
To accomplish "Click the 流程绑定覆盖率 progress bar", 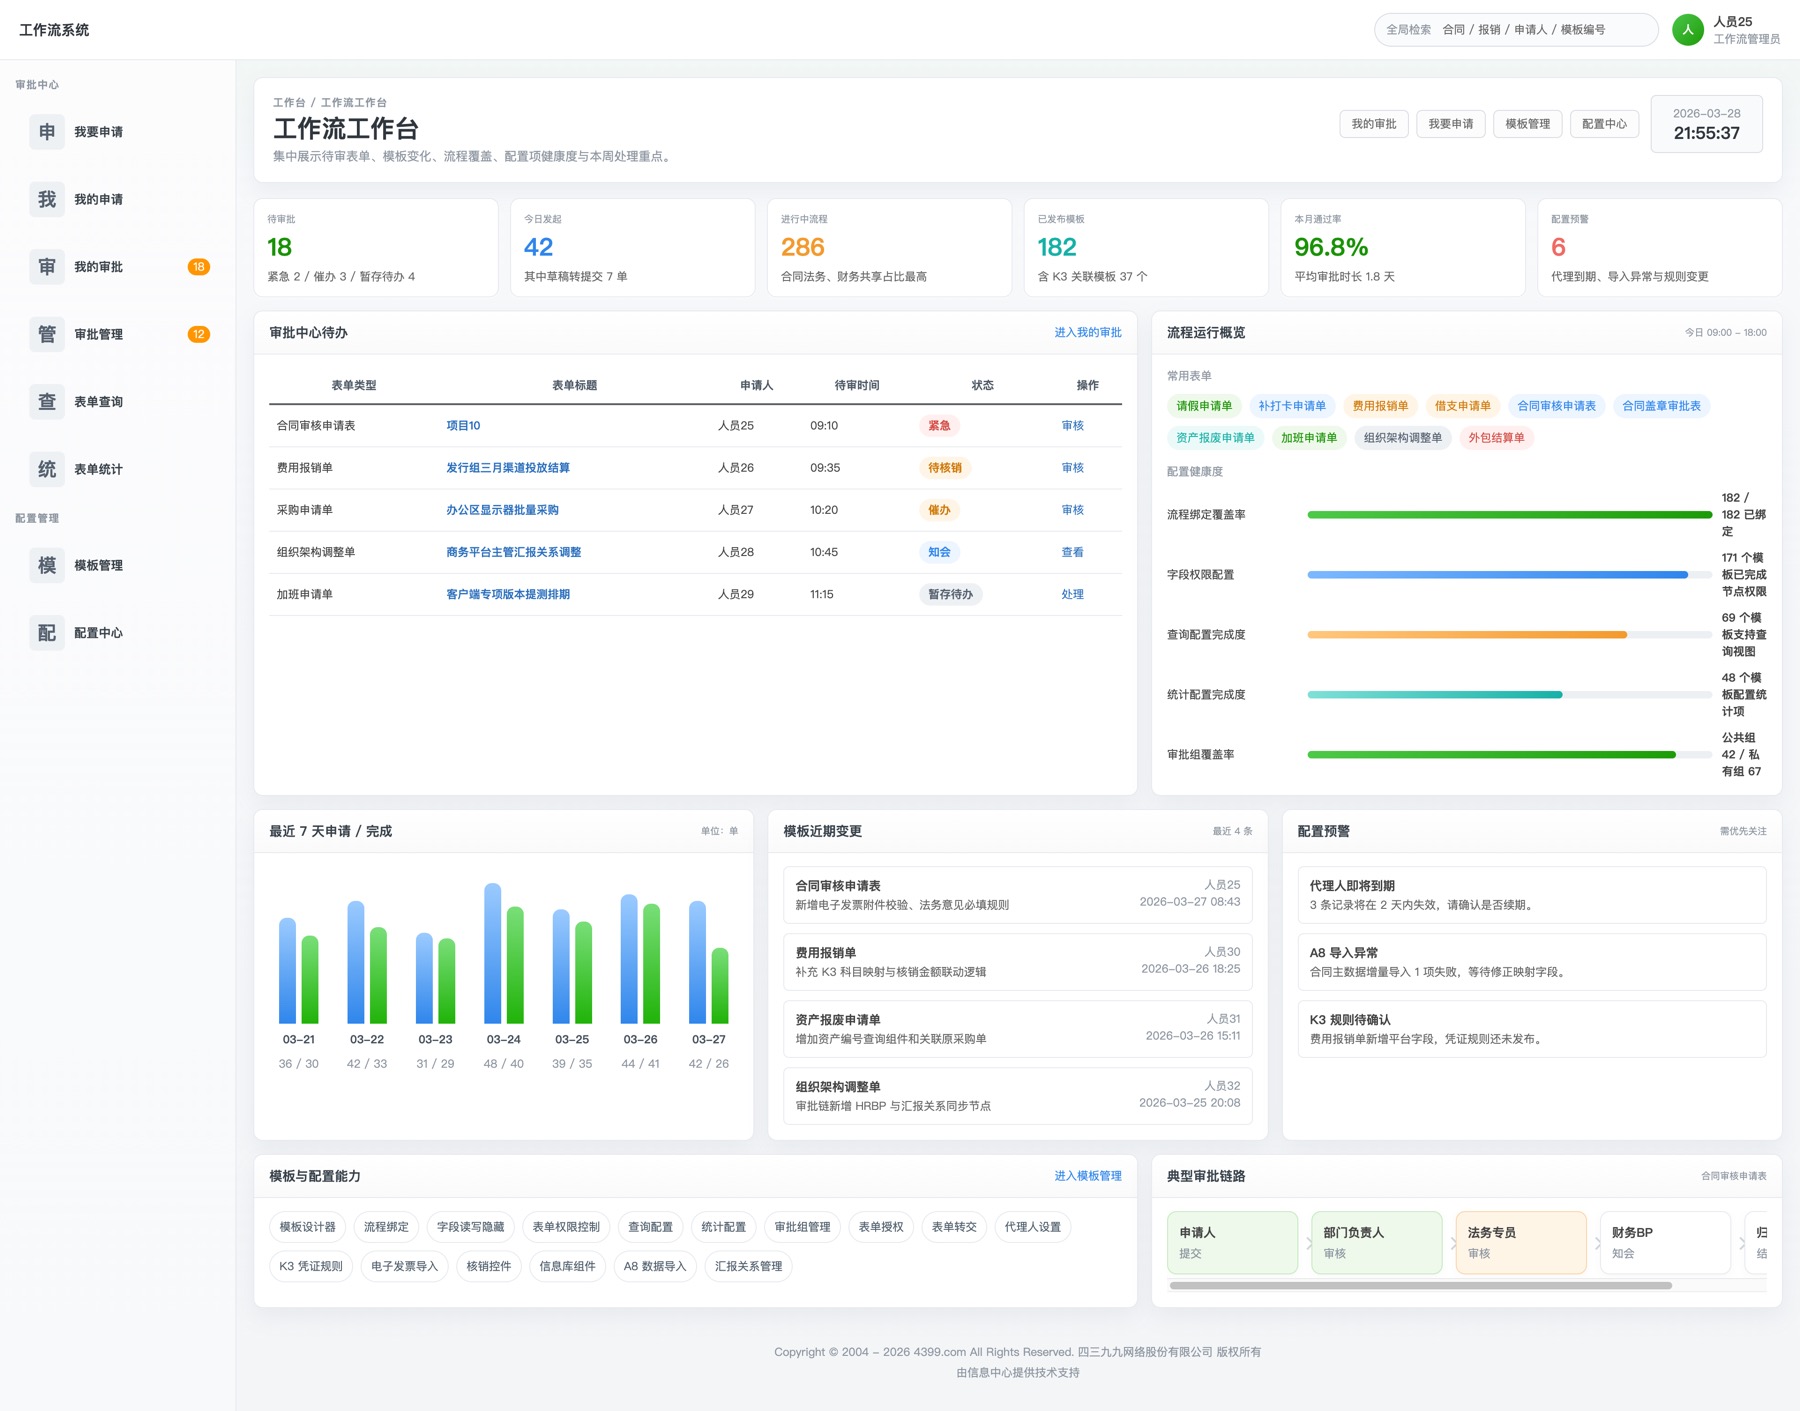I will pyautogui.click(x=1508, y=515).
